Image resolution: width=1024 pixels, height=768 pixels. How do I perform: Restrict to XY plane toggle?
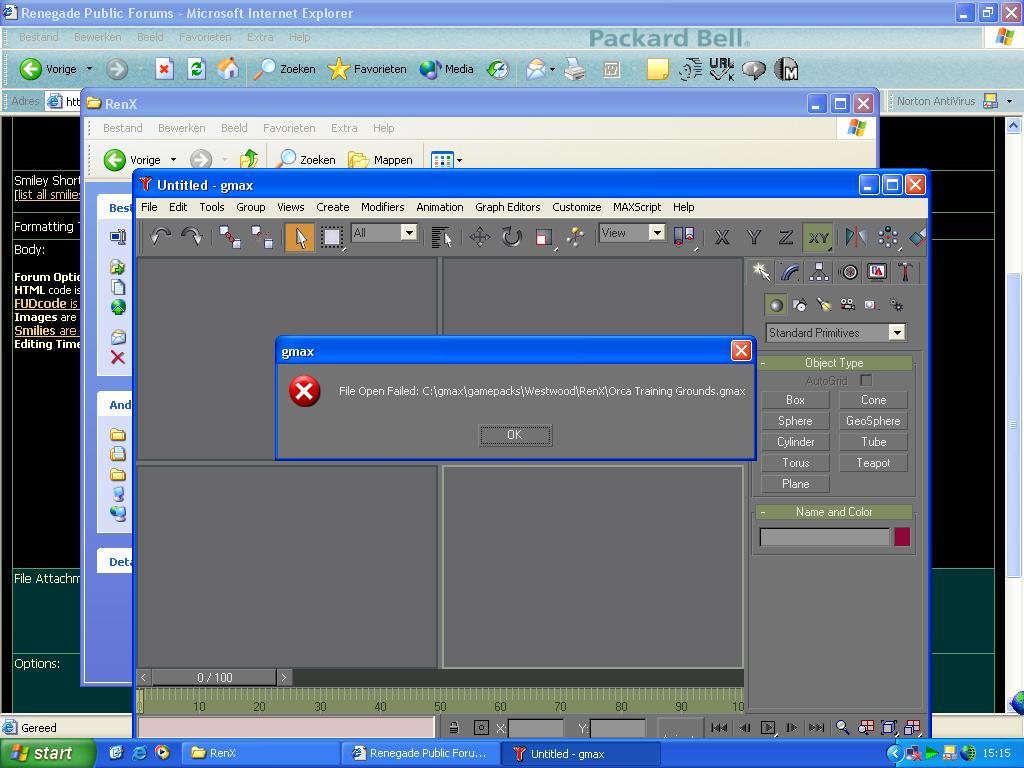click(x=818, y=237)
